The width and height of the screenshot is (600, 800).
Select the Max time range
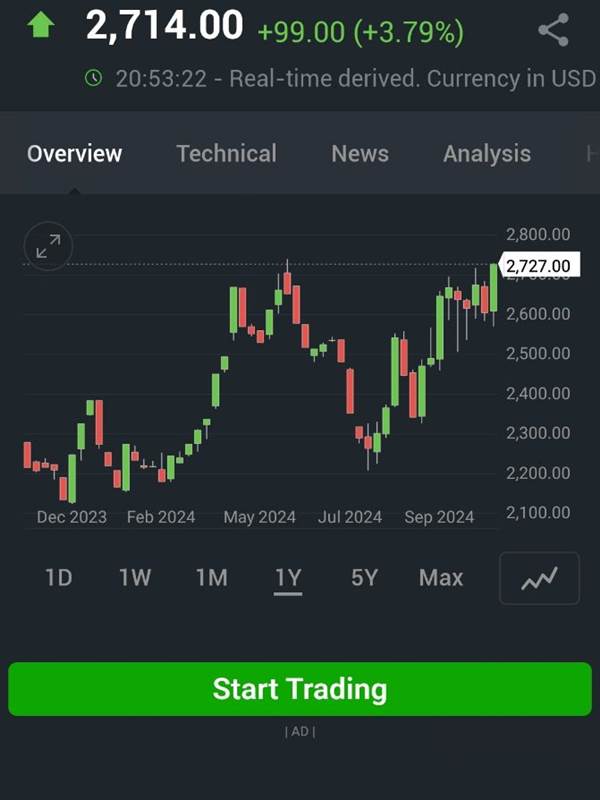(441, 578)
